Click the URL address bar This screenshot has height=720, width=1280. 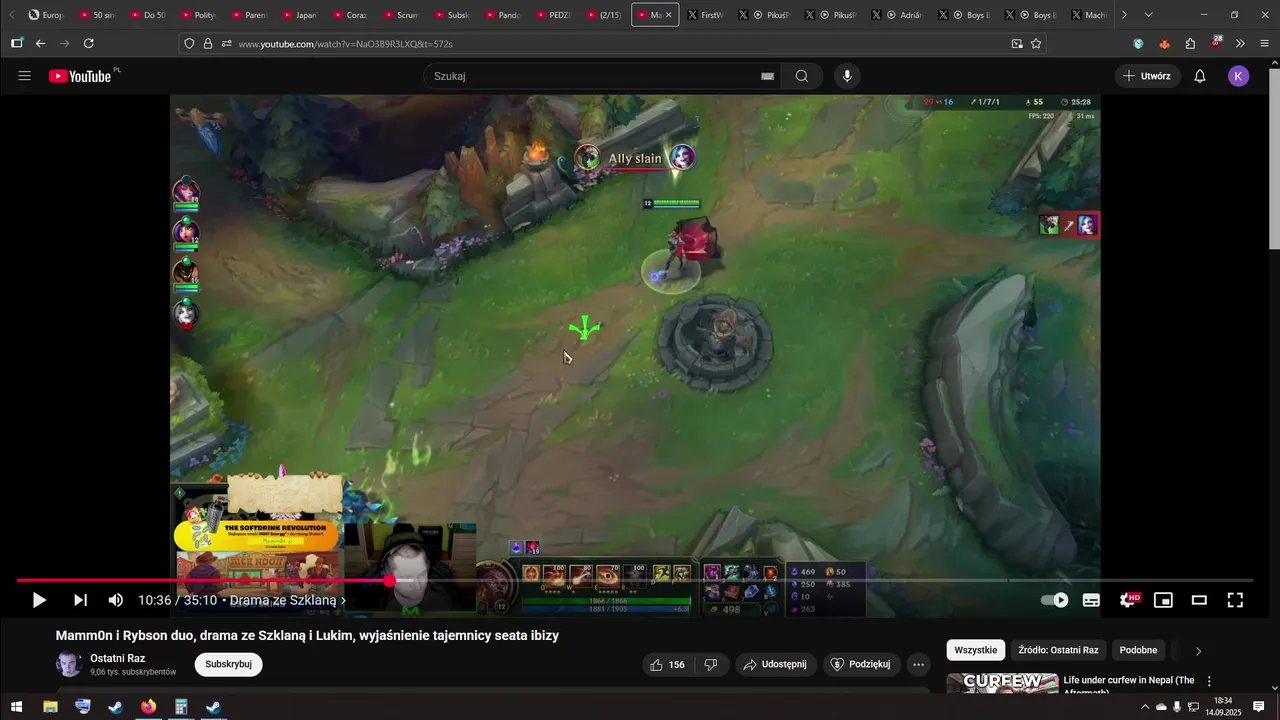click(x=620, y=44)
